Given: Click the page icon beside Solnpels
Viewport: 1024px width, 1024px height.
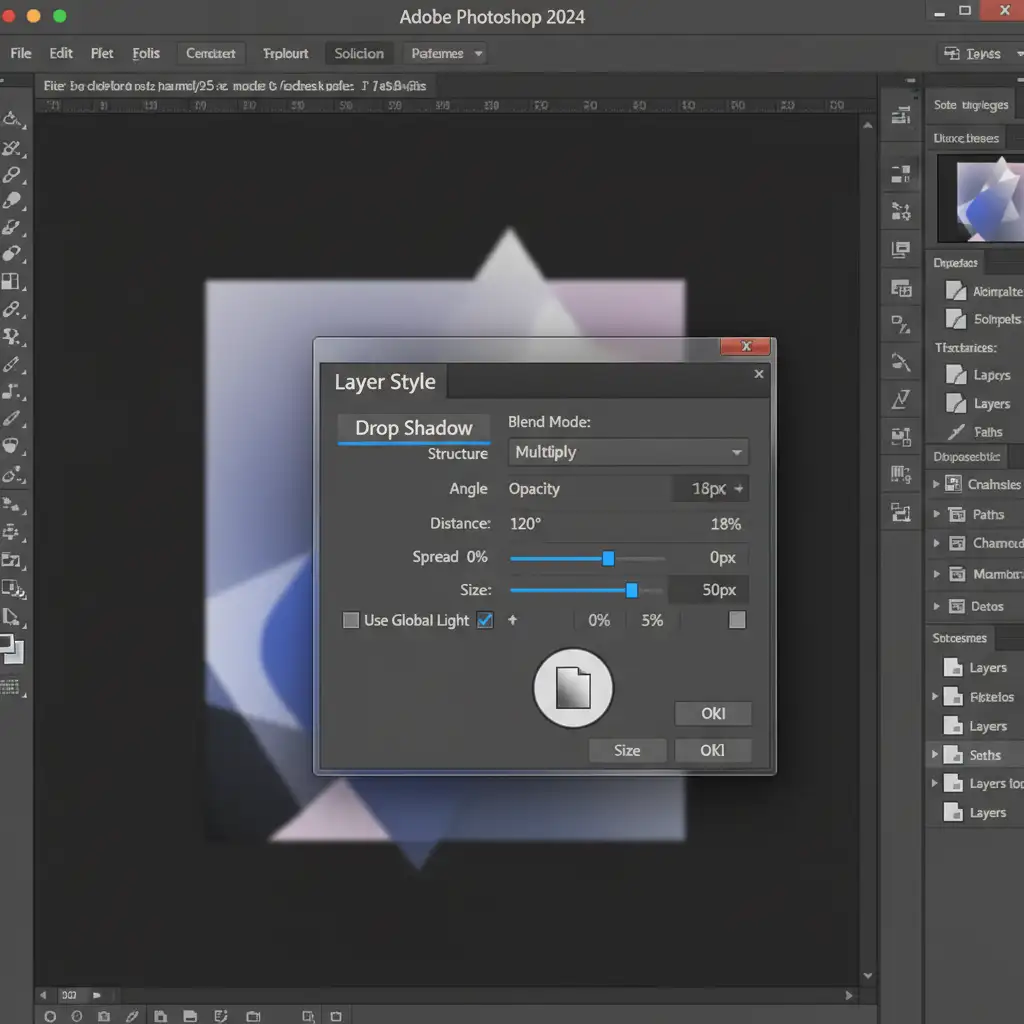Looking at the screenshot, I should pyautogui.click(x=955, y=319).
